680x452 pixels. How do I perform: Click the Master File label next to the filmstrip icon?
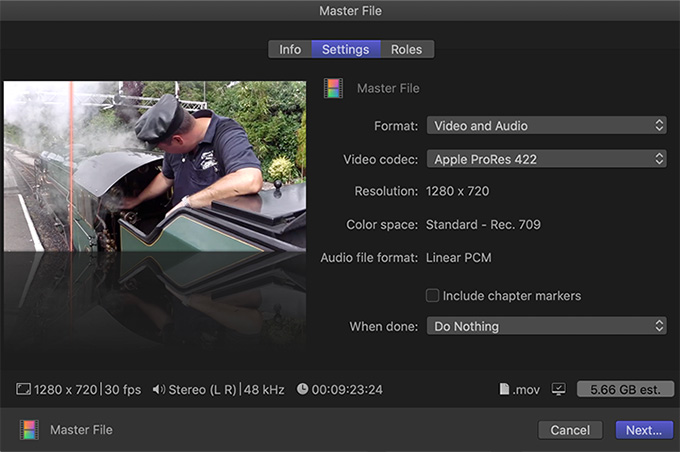(x=388, y=88)
